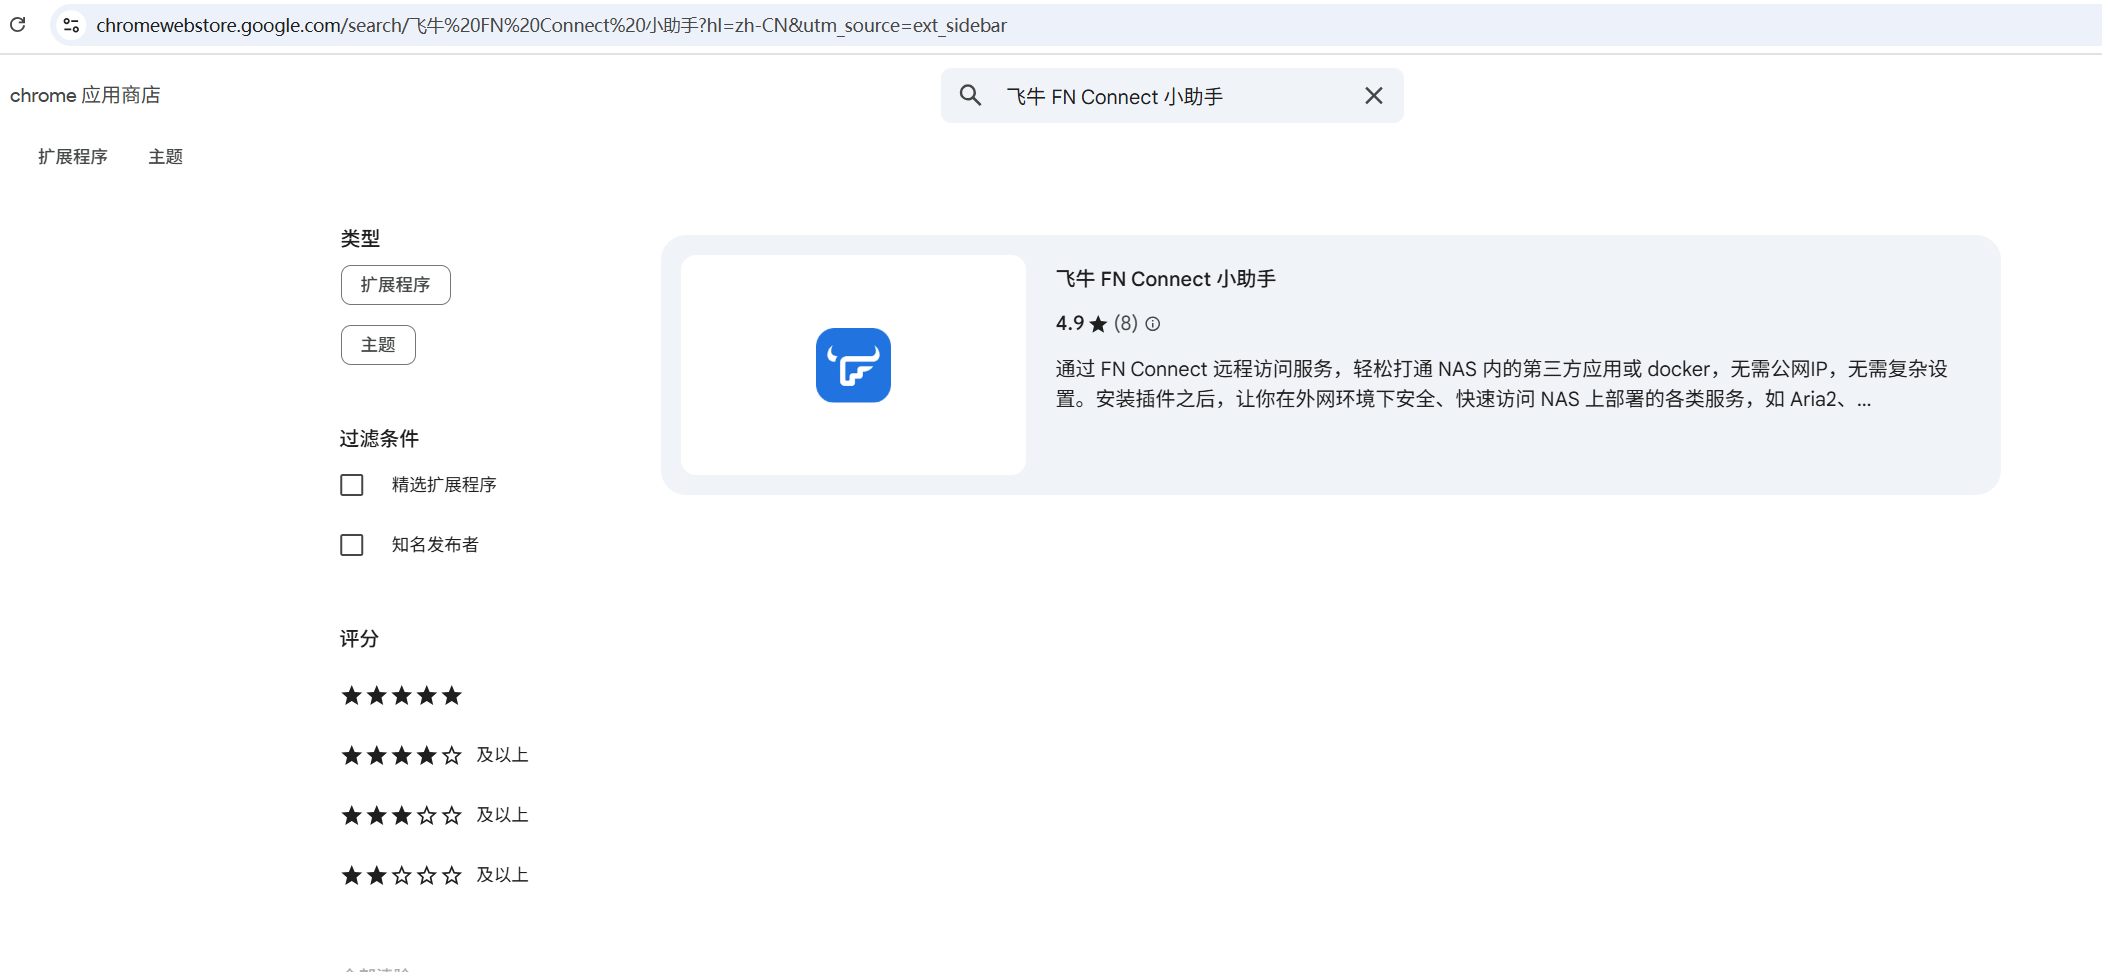The width and height of the screenshot is (2102, 972).
Task: Click the rating info icon beside (8)
Action: pos(1153,324)
